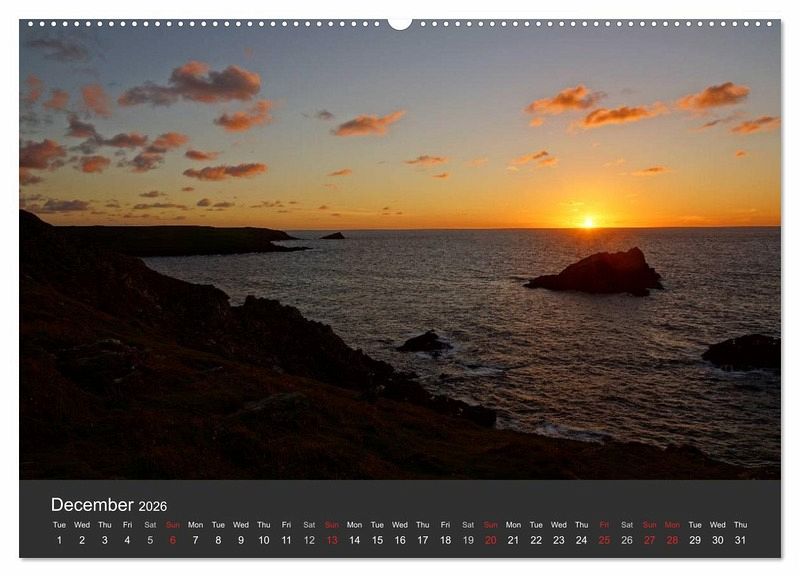This screenshot has height=577, width=800.
Task: Select date 24 in the calendar
Action: pos(582,540)
